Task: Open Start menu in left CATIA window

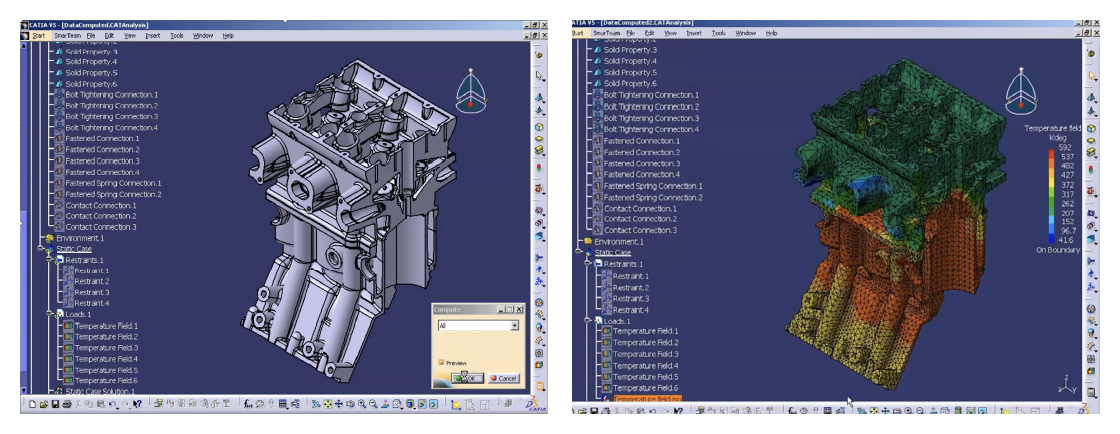Action: click(38, 35)
